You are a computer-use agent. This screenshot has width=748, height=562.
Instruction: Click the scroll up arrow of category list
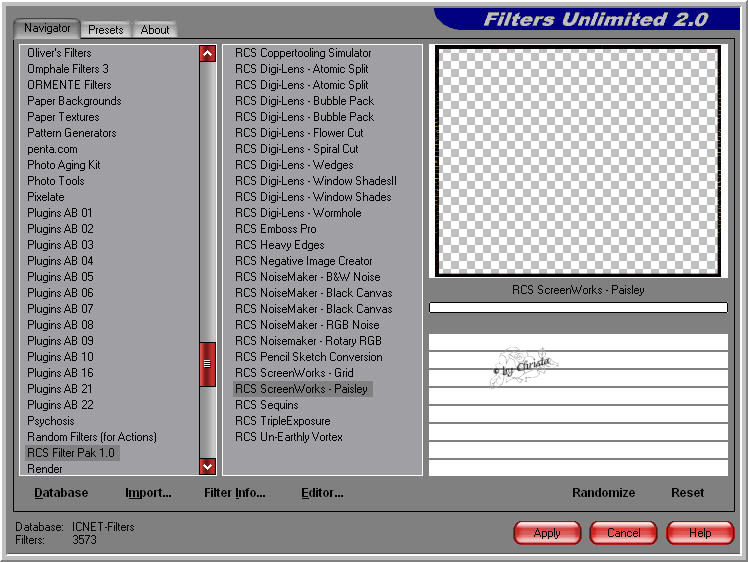pyautogui.click(x=208, y=53)
